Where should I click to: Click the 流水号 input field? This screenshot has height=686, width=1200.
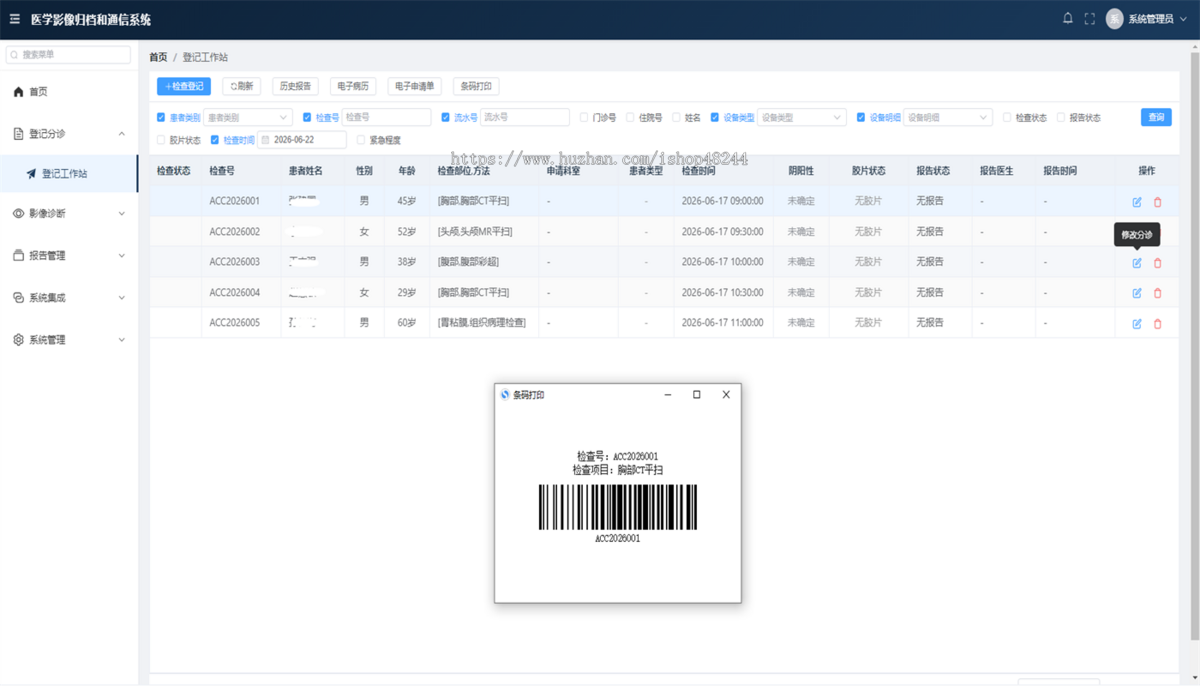(525, 118)
